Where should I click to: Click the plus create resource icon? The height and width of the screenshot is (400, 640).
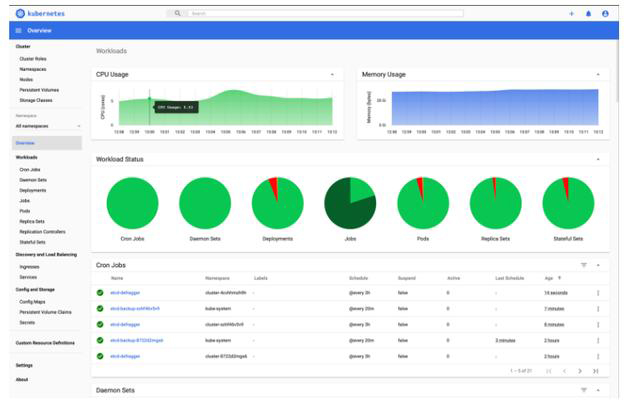coord(571,14)
